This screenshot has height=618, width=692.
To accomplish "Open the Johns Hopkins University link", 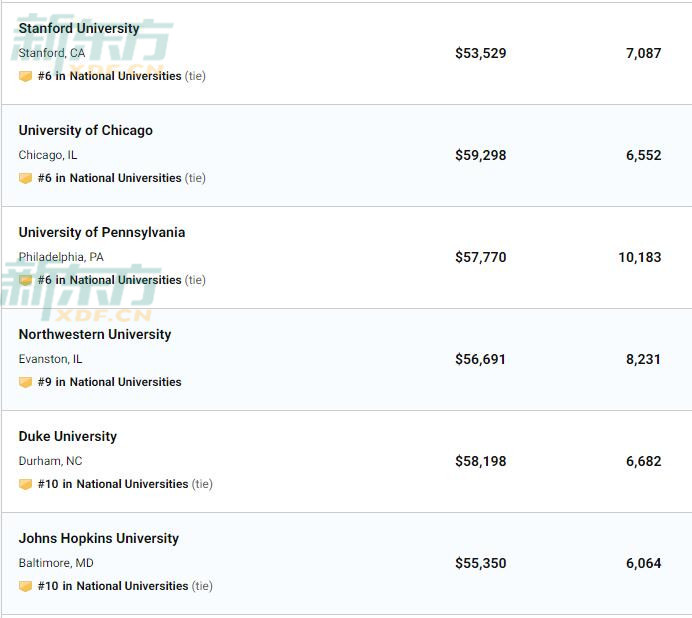I will point(98,538).
